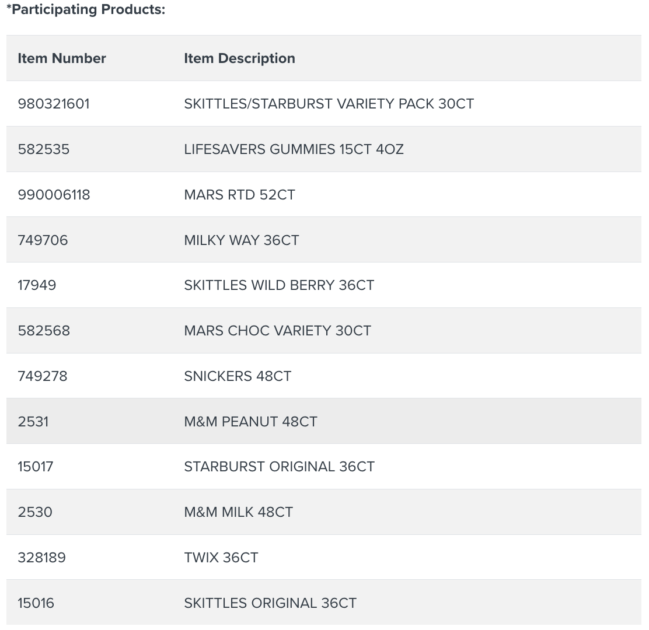Click item number 582568
This screenshot has height=630, width=649.
click(x=44, y=331)
